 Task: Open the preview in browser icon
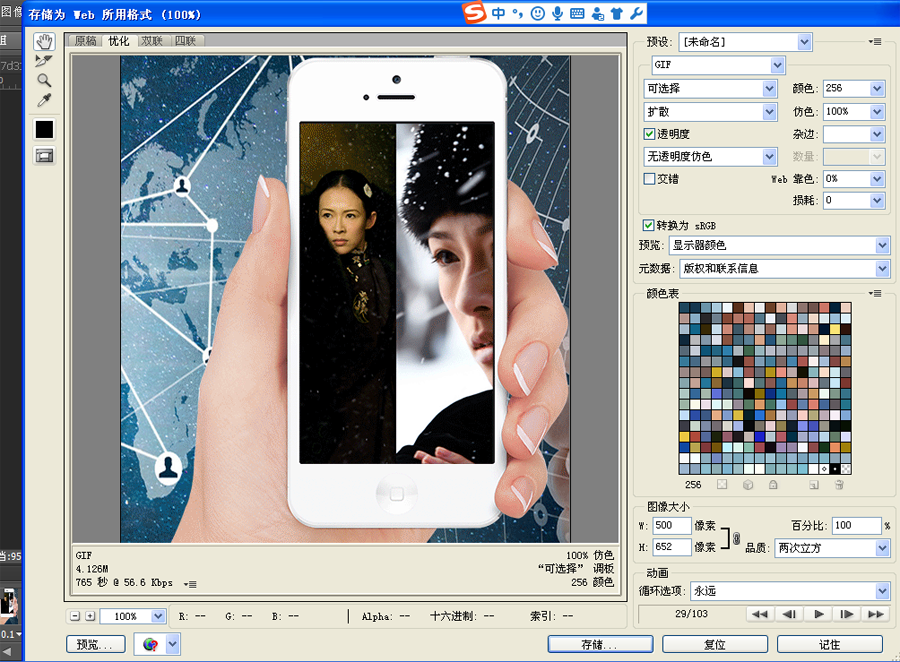[150, 644]
